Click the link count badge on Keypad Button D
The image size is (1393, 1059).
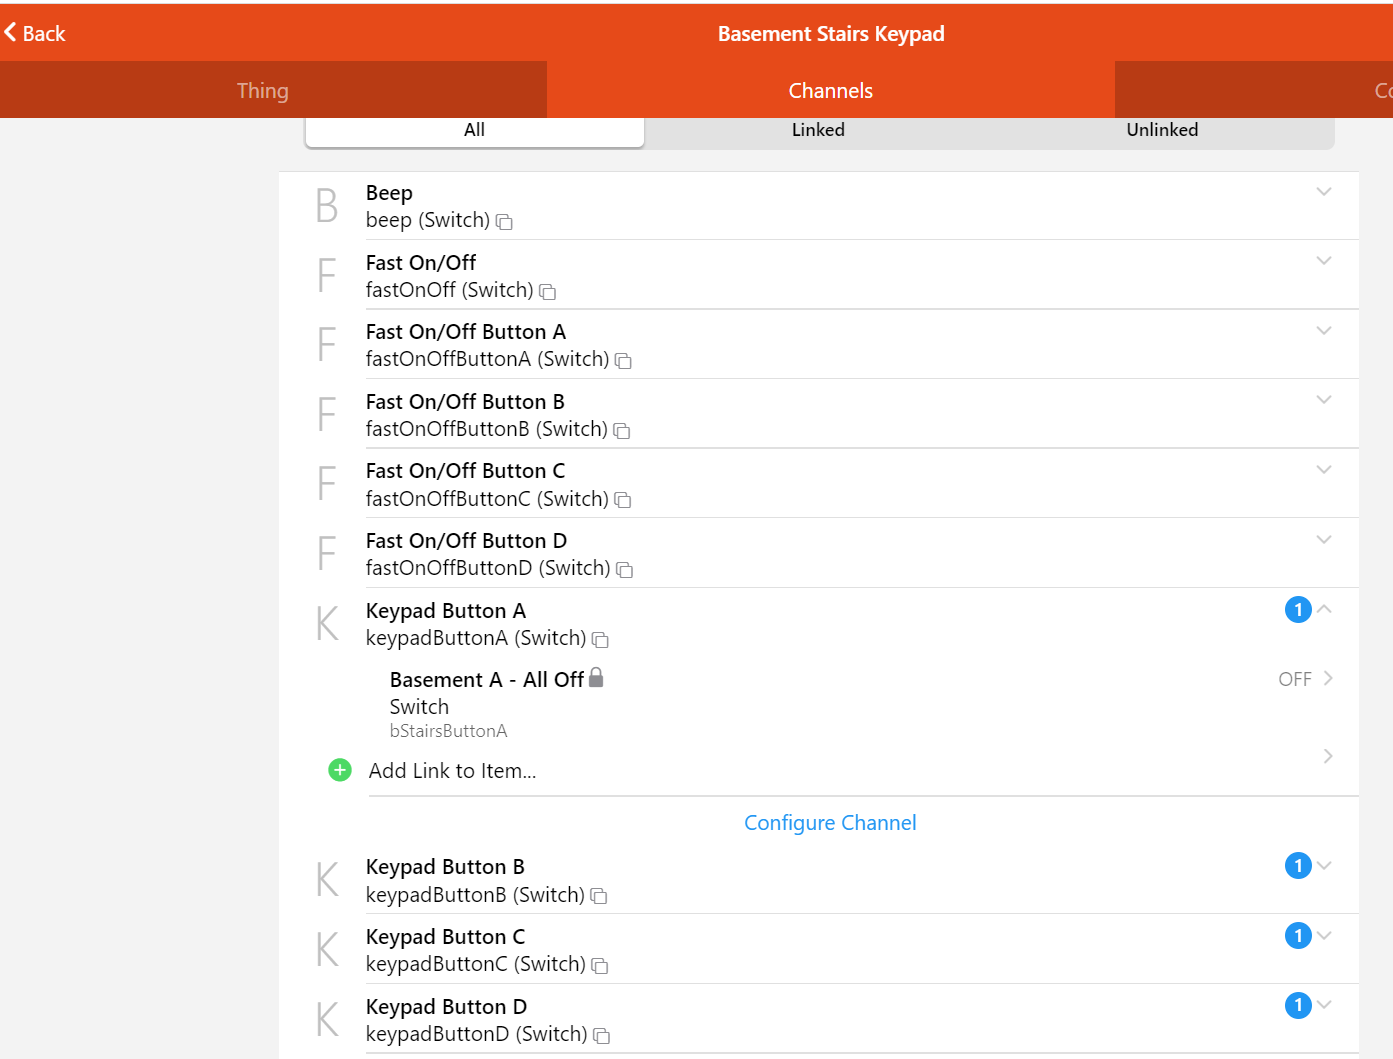tap(1298, 1005)
